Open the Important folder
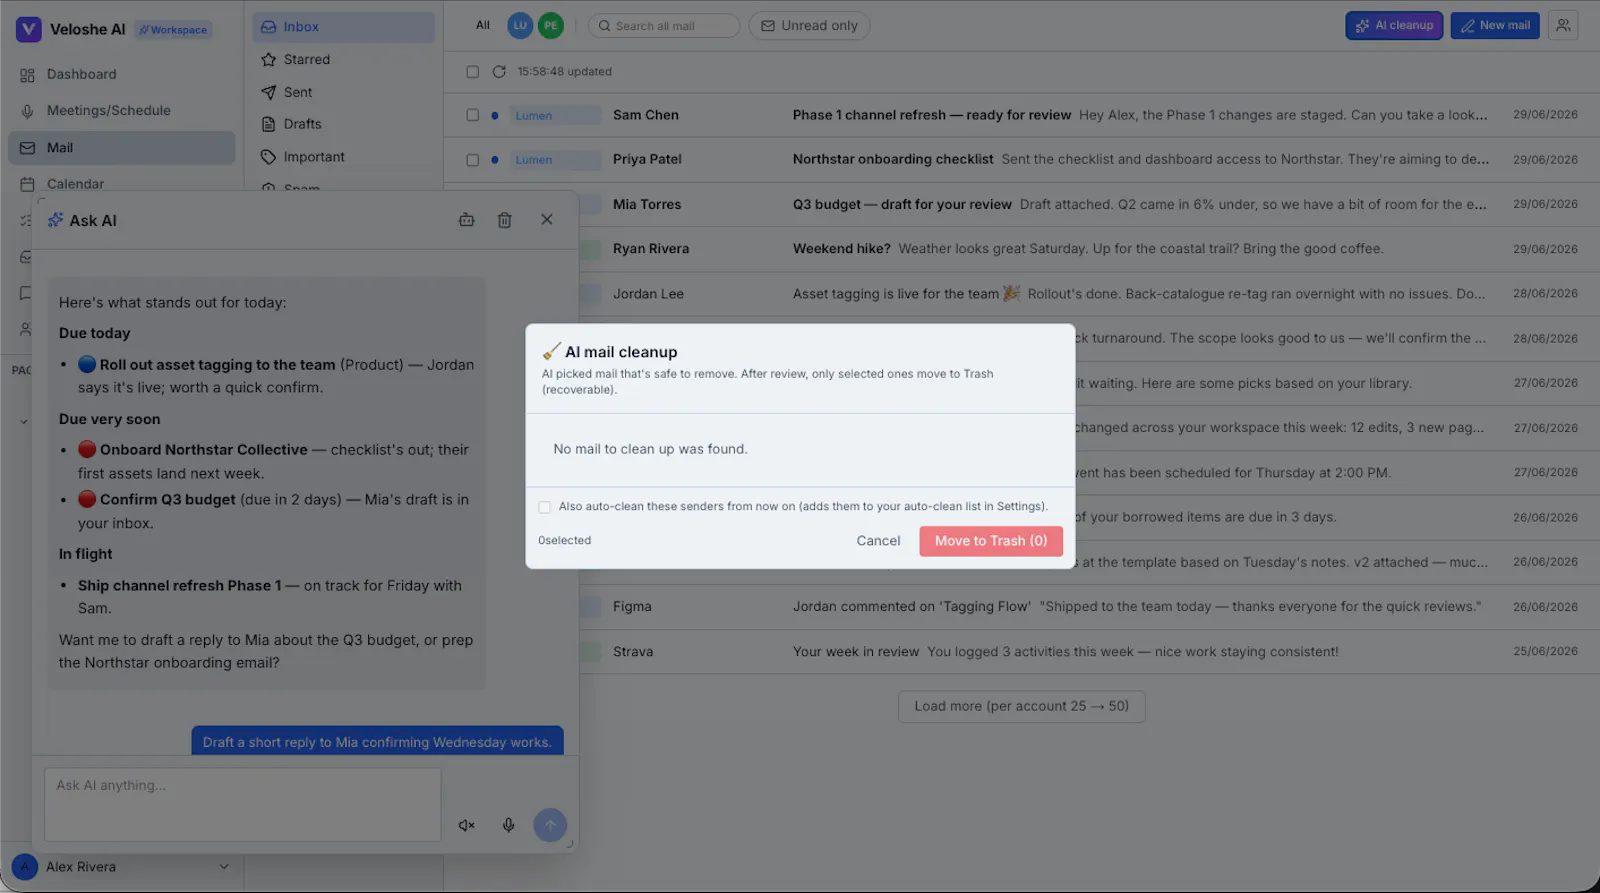Image resolution: width=1600 pixels, height=893 pixels. click(x=343, y=157)
